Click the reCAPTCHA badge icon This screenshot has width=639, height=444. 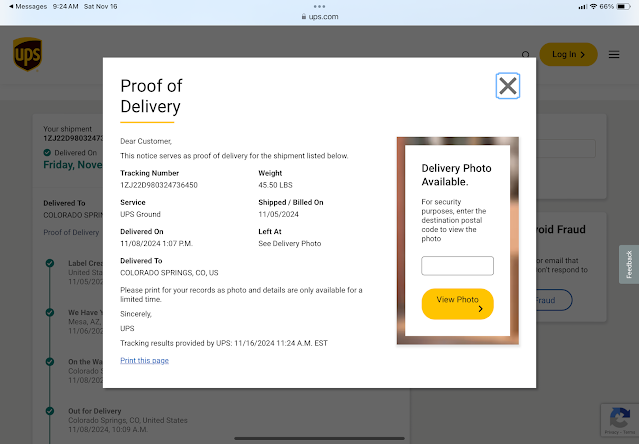click(619, 420)
